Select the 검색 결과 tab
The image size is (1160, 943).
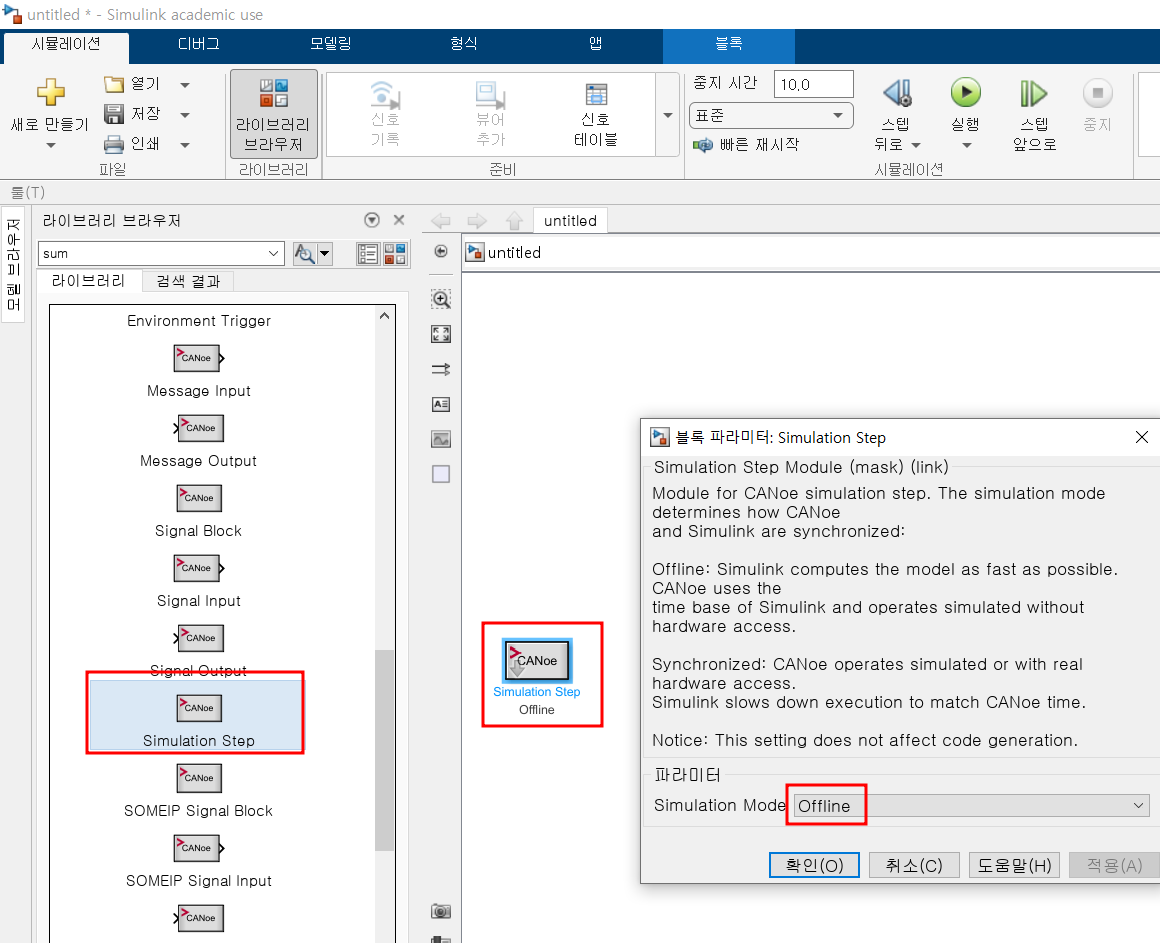(188, 282)
